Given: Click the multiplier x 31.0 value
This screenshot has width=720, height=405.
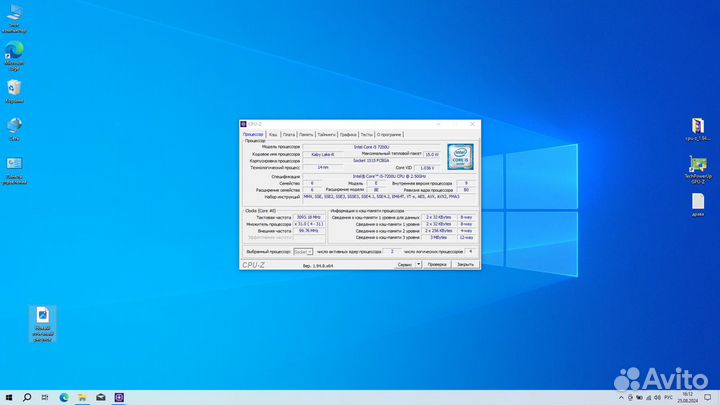Looking at the screenshot, I should pos(309,224).
